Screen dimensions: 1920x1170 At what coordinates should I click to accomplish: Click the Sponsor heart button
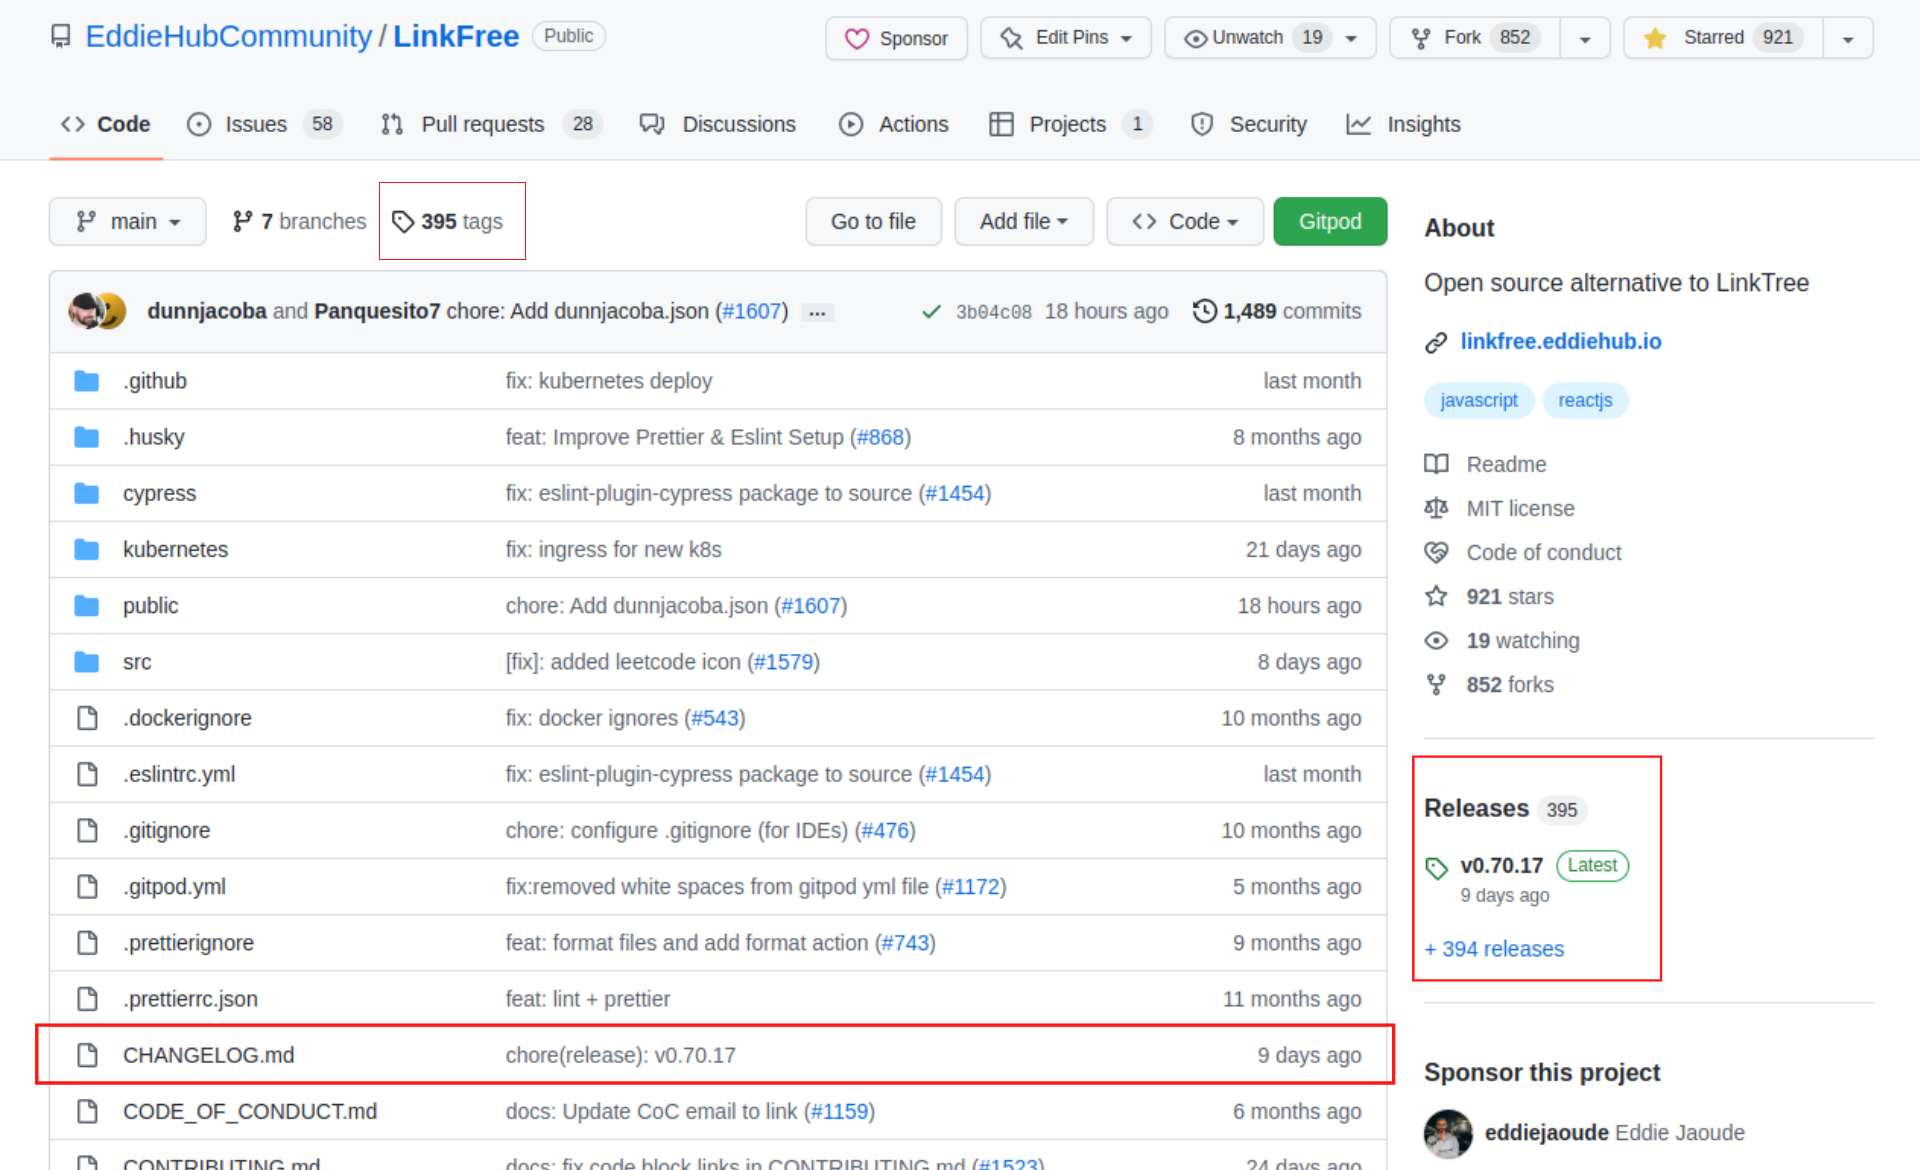(x=896, y=38)
